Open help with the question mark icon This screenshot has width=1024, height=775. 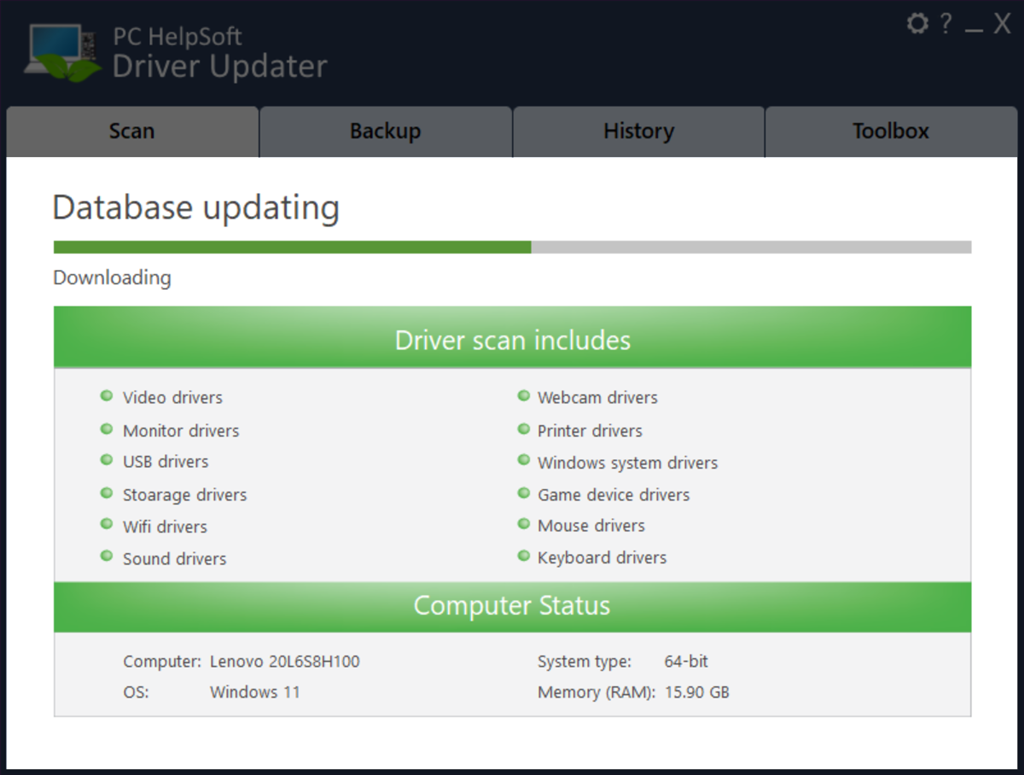coord(946,24)
